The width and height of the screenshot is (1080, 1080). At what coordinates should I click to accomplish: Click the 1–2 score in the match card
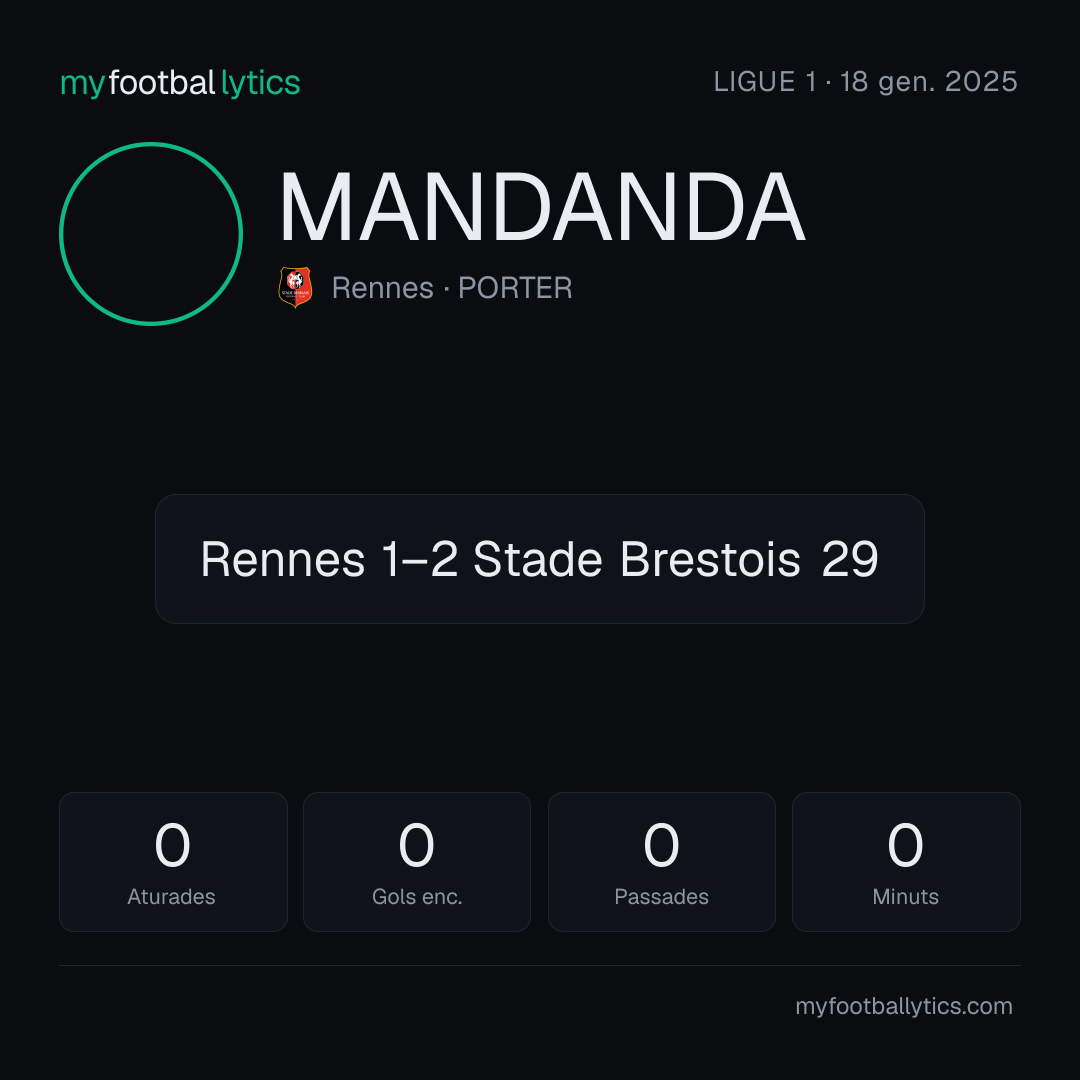[x=419, y=559]
